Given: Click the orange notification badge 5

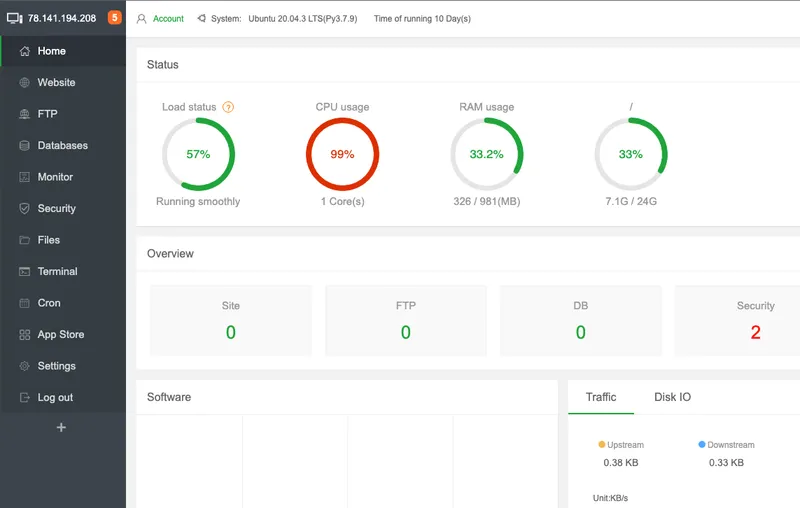Looking at the screenshot, I should click(115, 18).
